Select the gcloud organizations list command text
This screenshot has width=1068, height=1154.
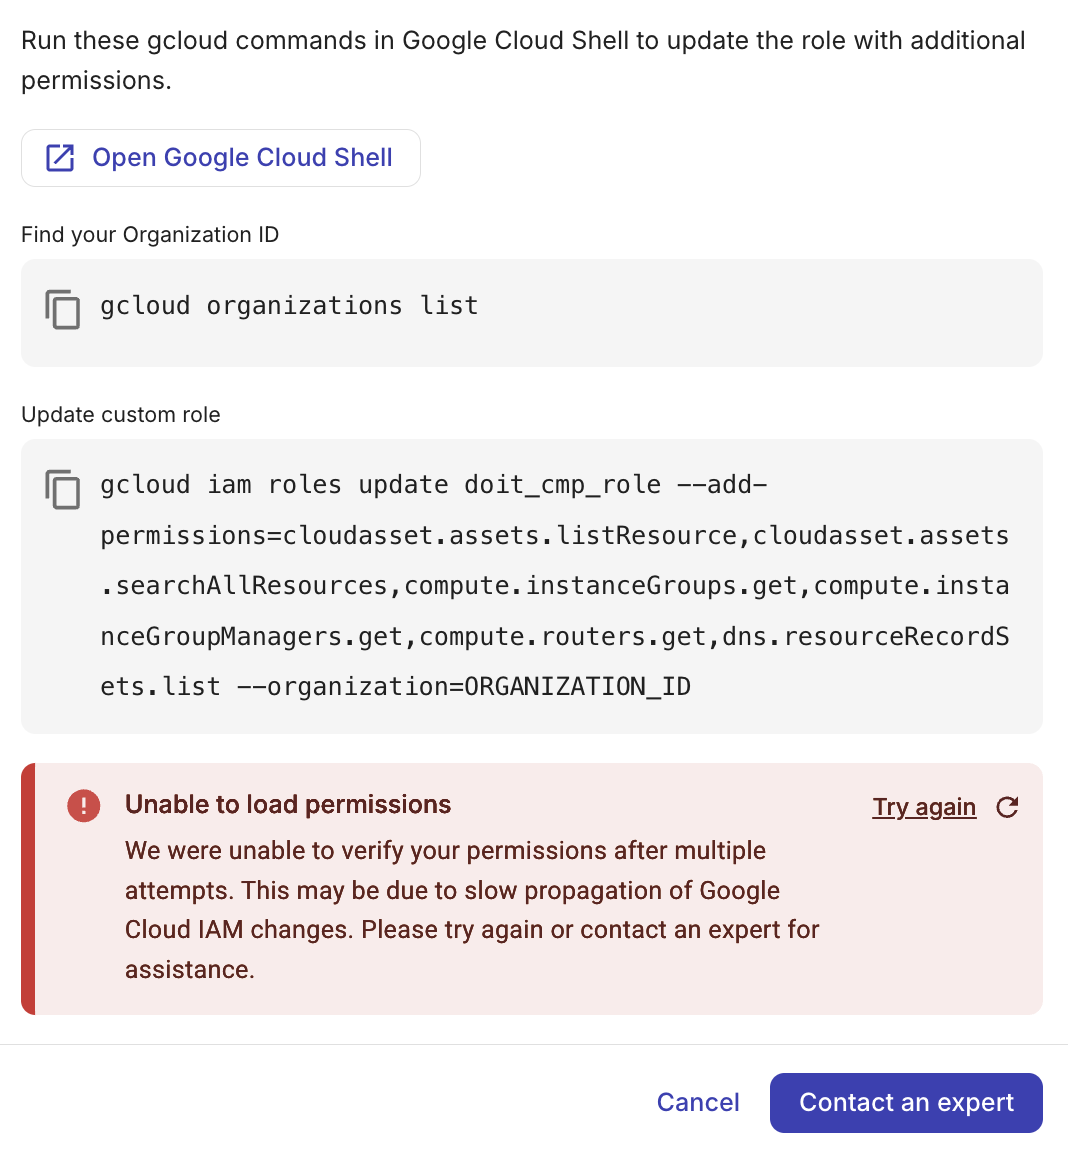point(288,305)
